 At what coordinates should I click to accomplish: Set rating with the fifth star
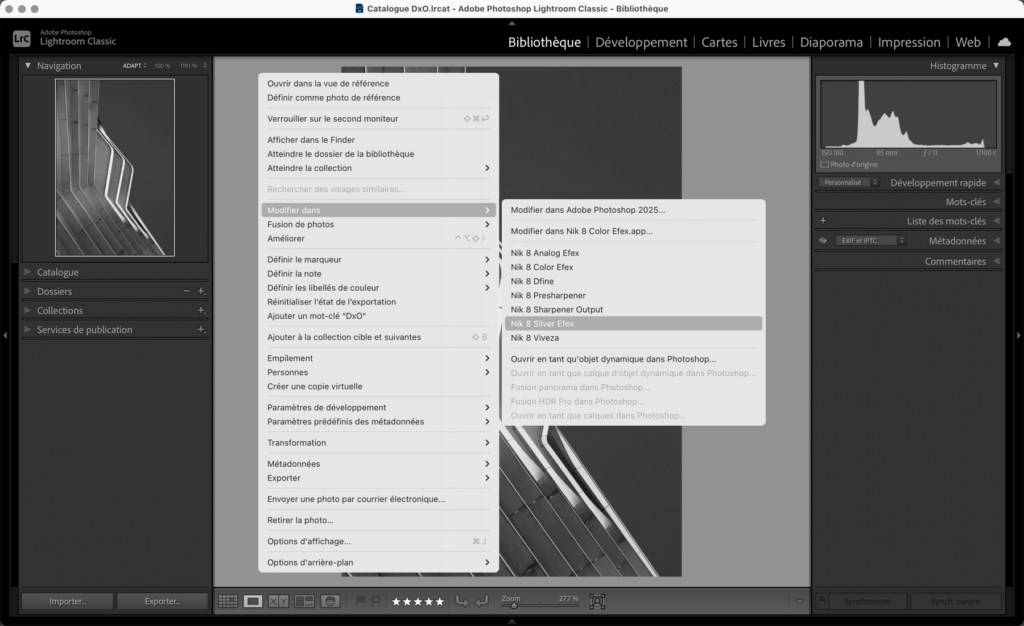pos(439,602)
